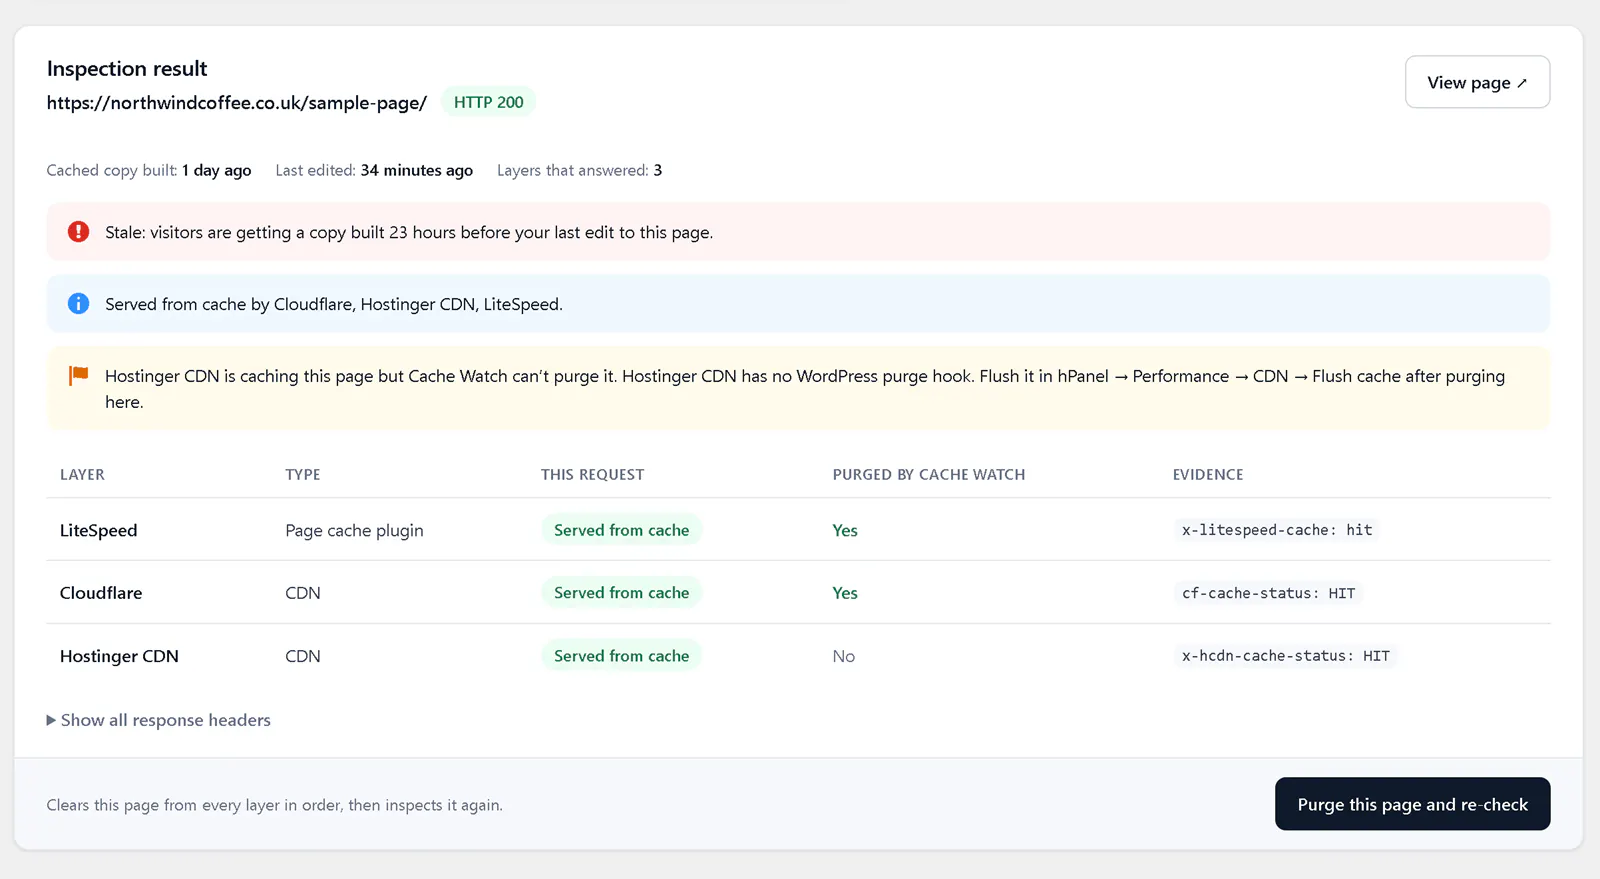Select 'Last edited: 34 minutes ago' text

pyautogui.click(x=374, y=170)
